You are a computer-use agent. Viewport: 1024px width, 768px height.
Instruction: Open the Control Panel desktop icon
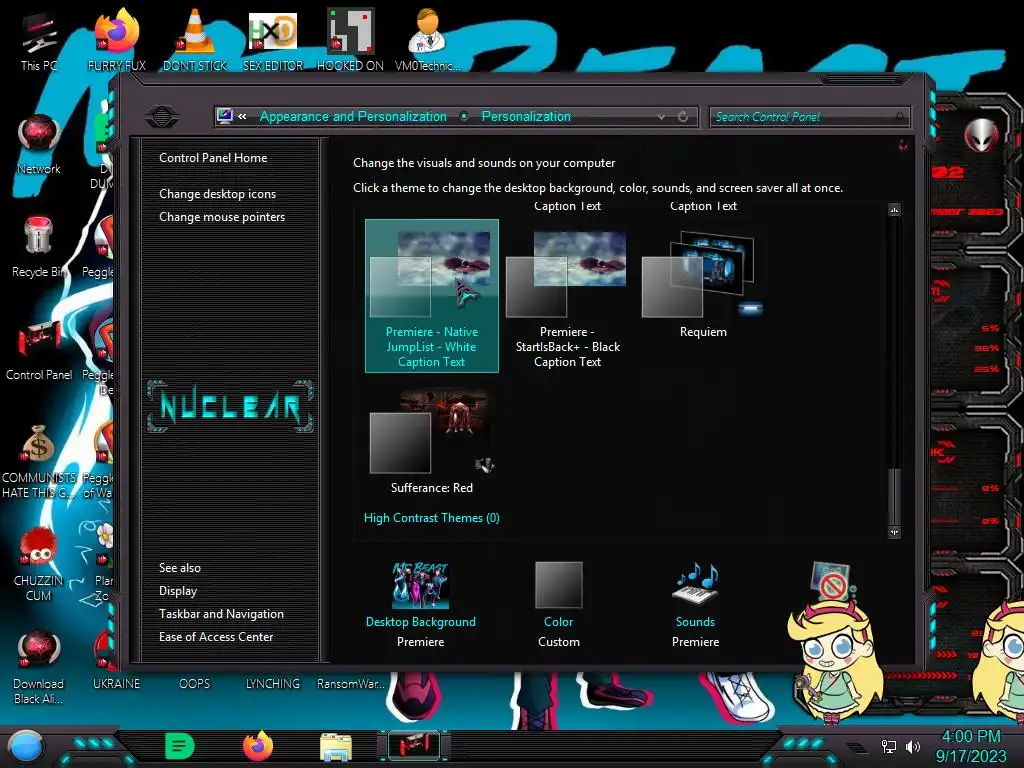(39, 350)
